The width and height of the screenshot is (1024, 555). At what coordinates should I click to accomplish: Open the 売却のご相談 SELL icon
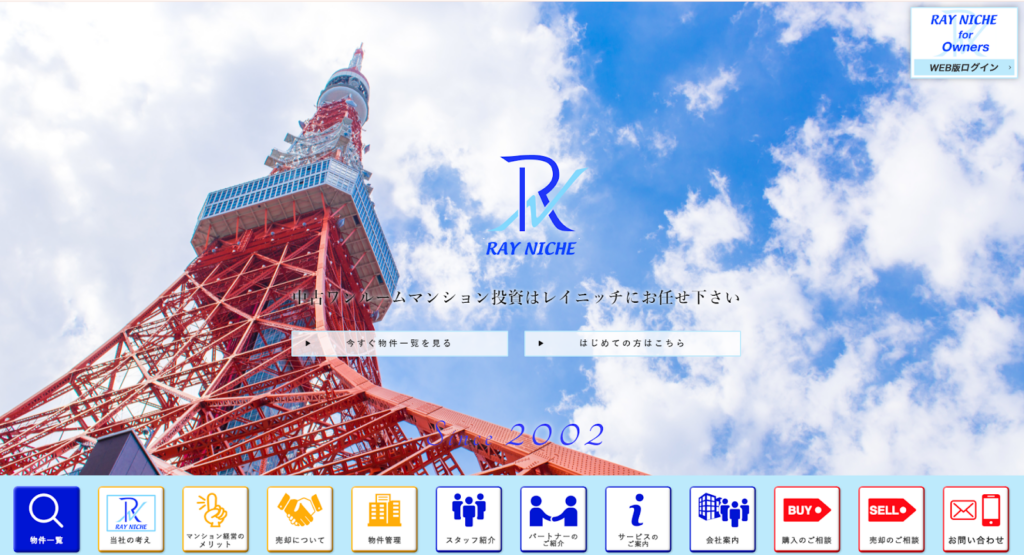coord(891,519)
